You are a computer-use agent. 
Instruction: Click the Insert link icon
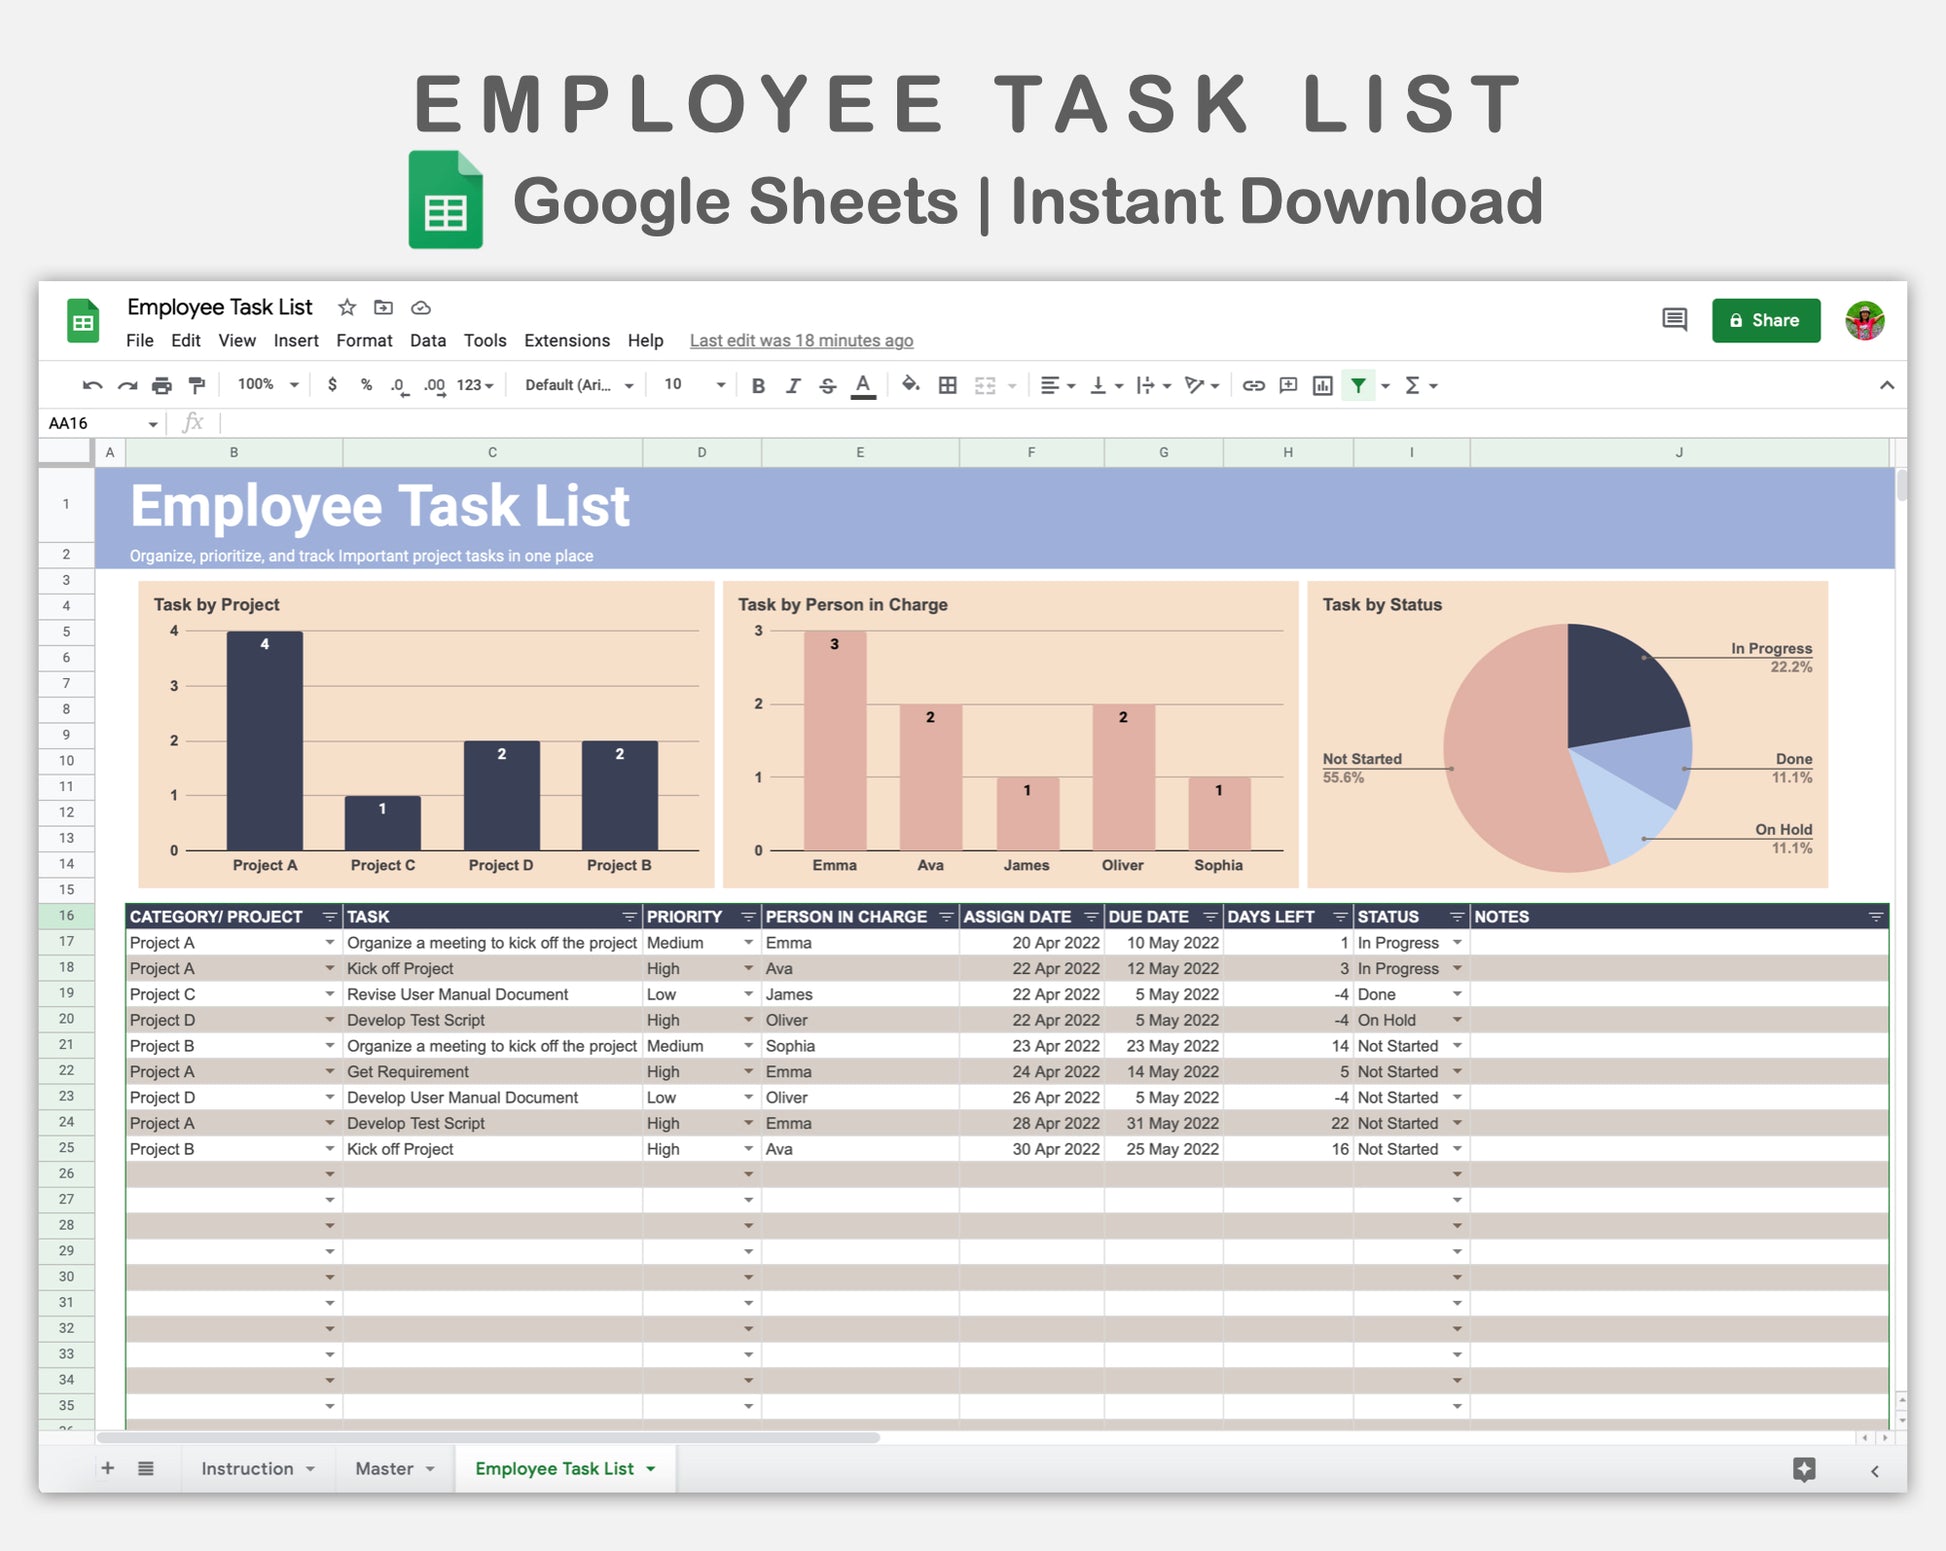1253,386
